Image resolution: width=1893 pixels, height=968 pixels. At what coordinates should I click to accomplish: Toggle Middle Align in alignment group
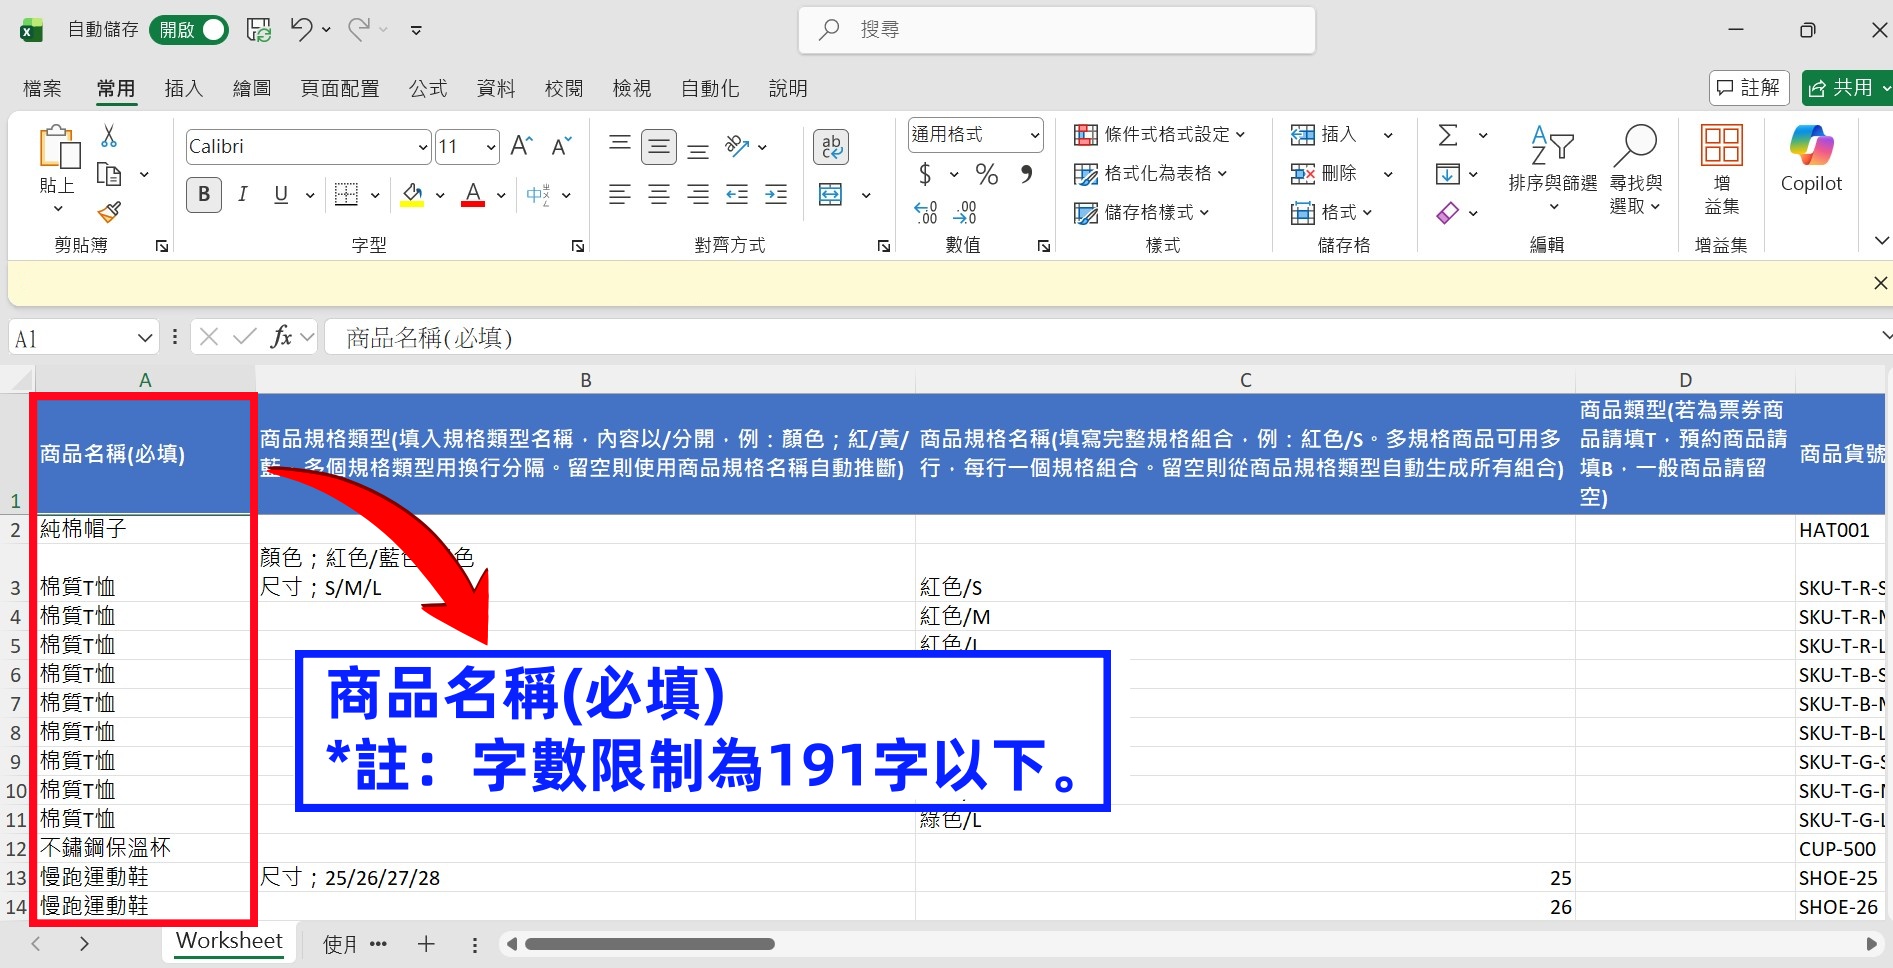coord(659,147)
